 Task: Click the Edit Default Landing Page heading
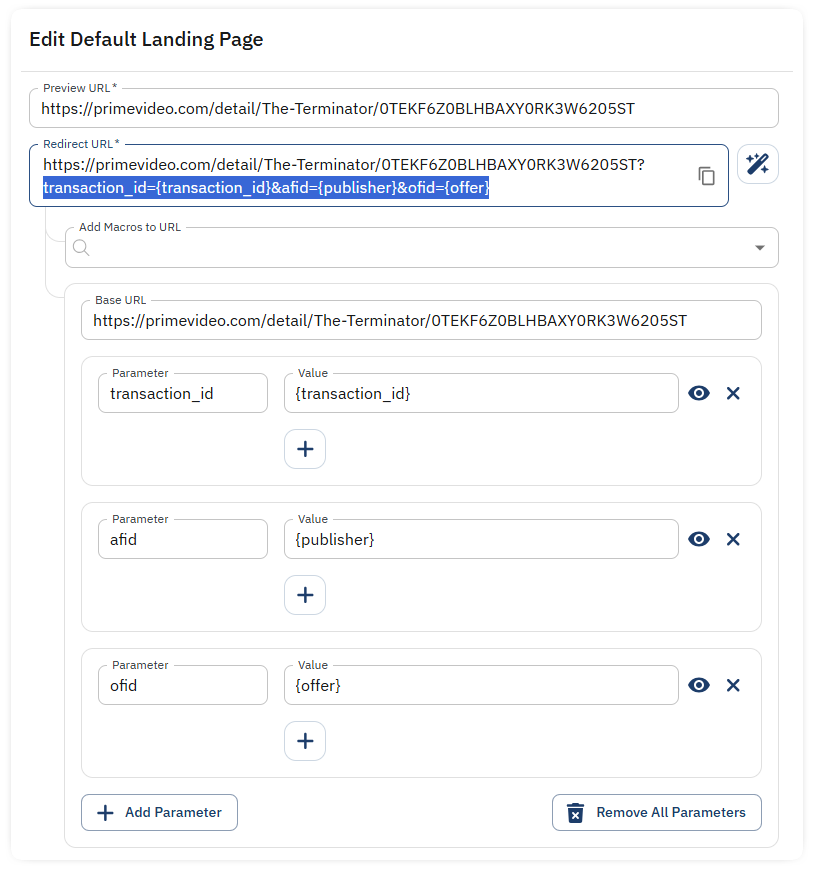pos(146,39)
